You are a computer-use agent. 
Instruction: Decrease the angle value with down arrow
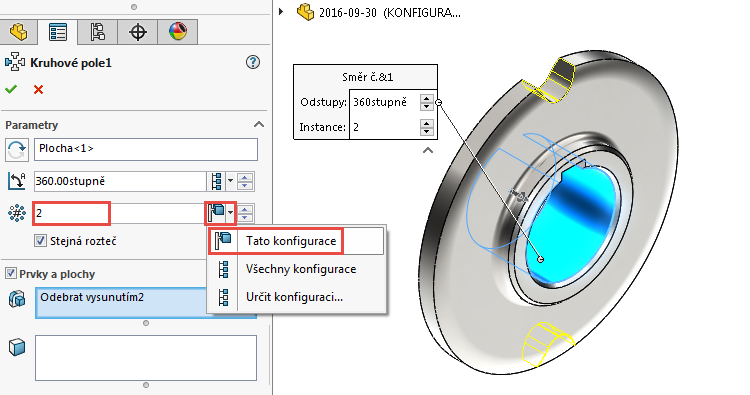(x=245, y=186)
